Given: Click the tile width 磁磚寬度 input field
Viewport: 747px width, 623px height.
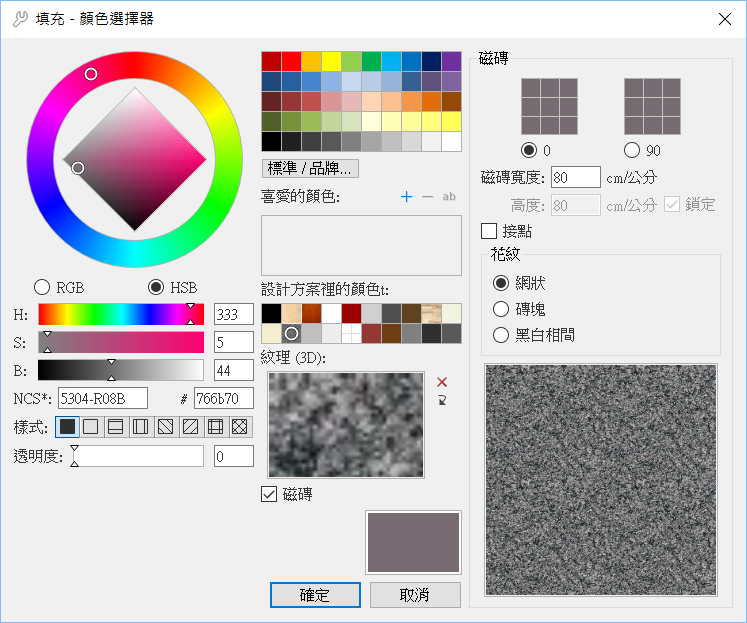Looking at the screenshot, I should click(x=575, y=178).
